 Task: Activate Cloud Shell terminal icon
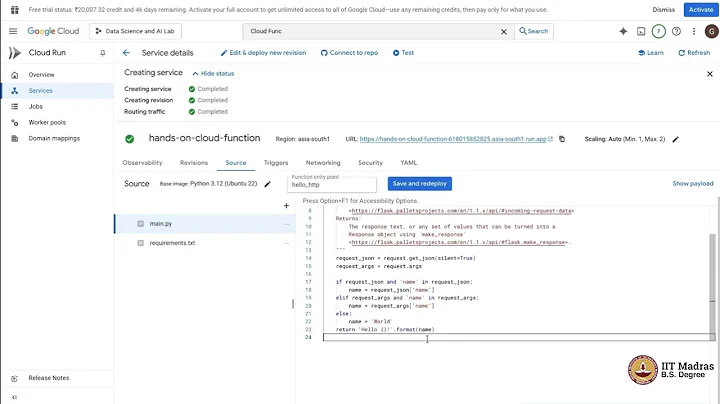(641, 31)
